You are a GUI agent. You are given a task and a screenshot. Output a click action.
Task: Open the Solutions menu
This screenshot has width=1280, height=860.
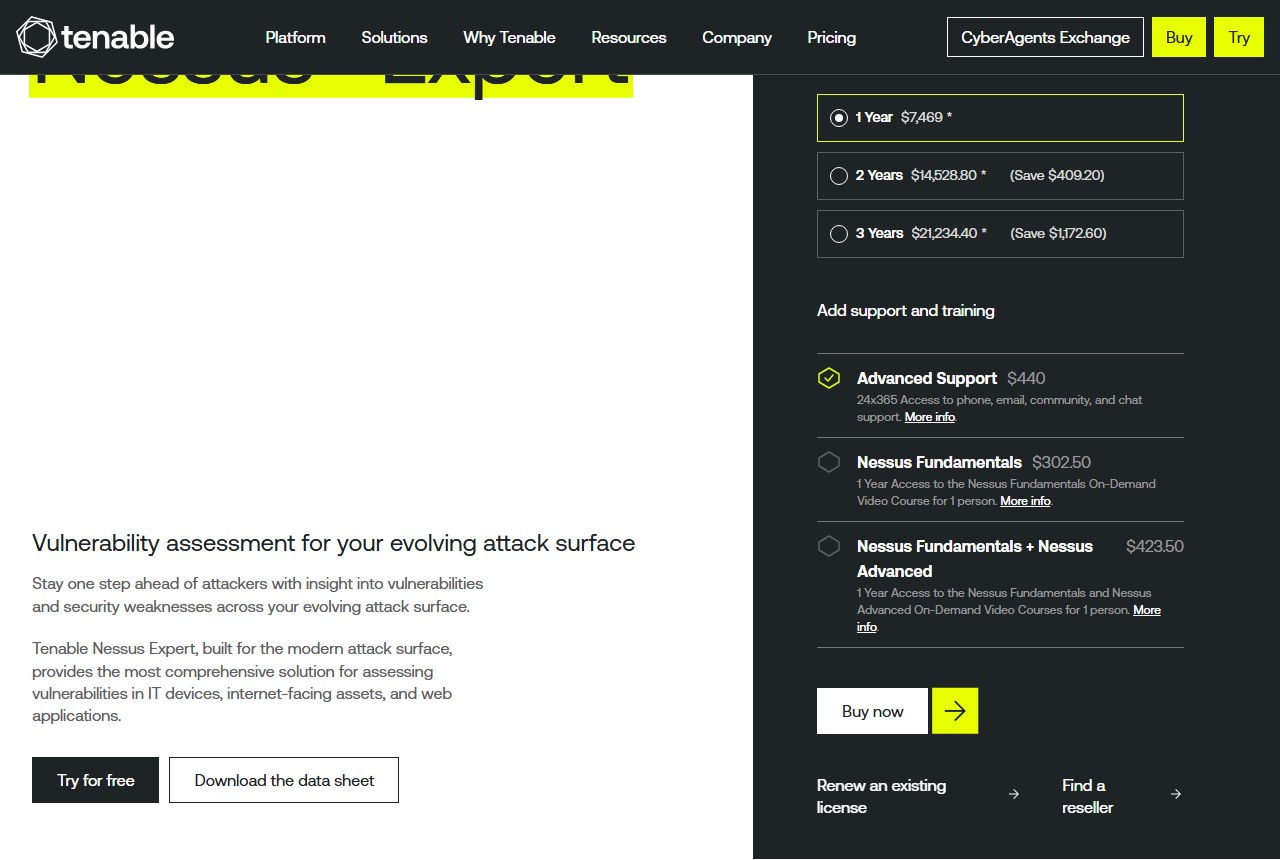pos(395,37)
